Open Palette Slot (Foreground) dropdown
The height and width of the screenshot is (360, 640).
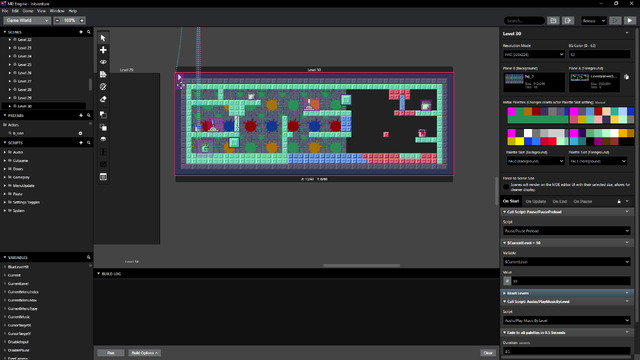click(x=598, y=161)
